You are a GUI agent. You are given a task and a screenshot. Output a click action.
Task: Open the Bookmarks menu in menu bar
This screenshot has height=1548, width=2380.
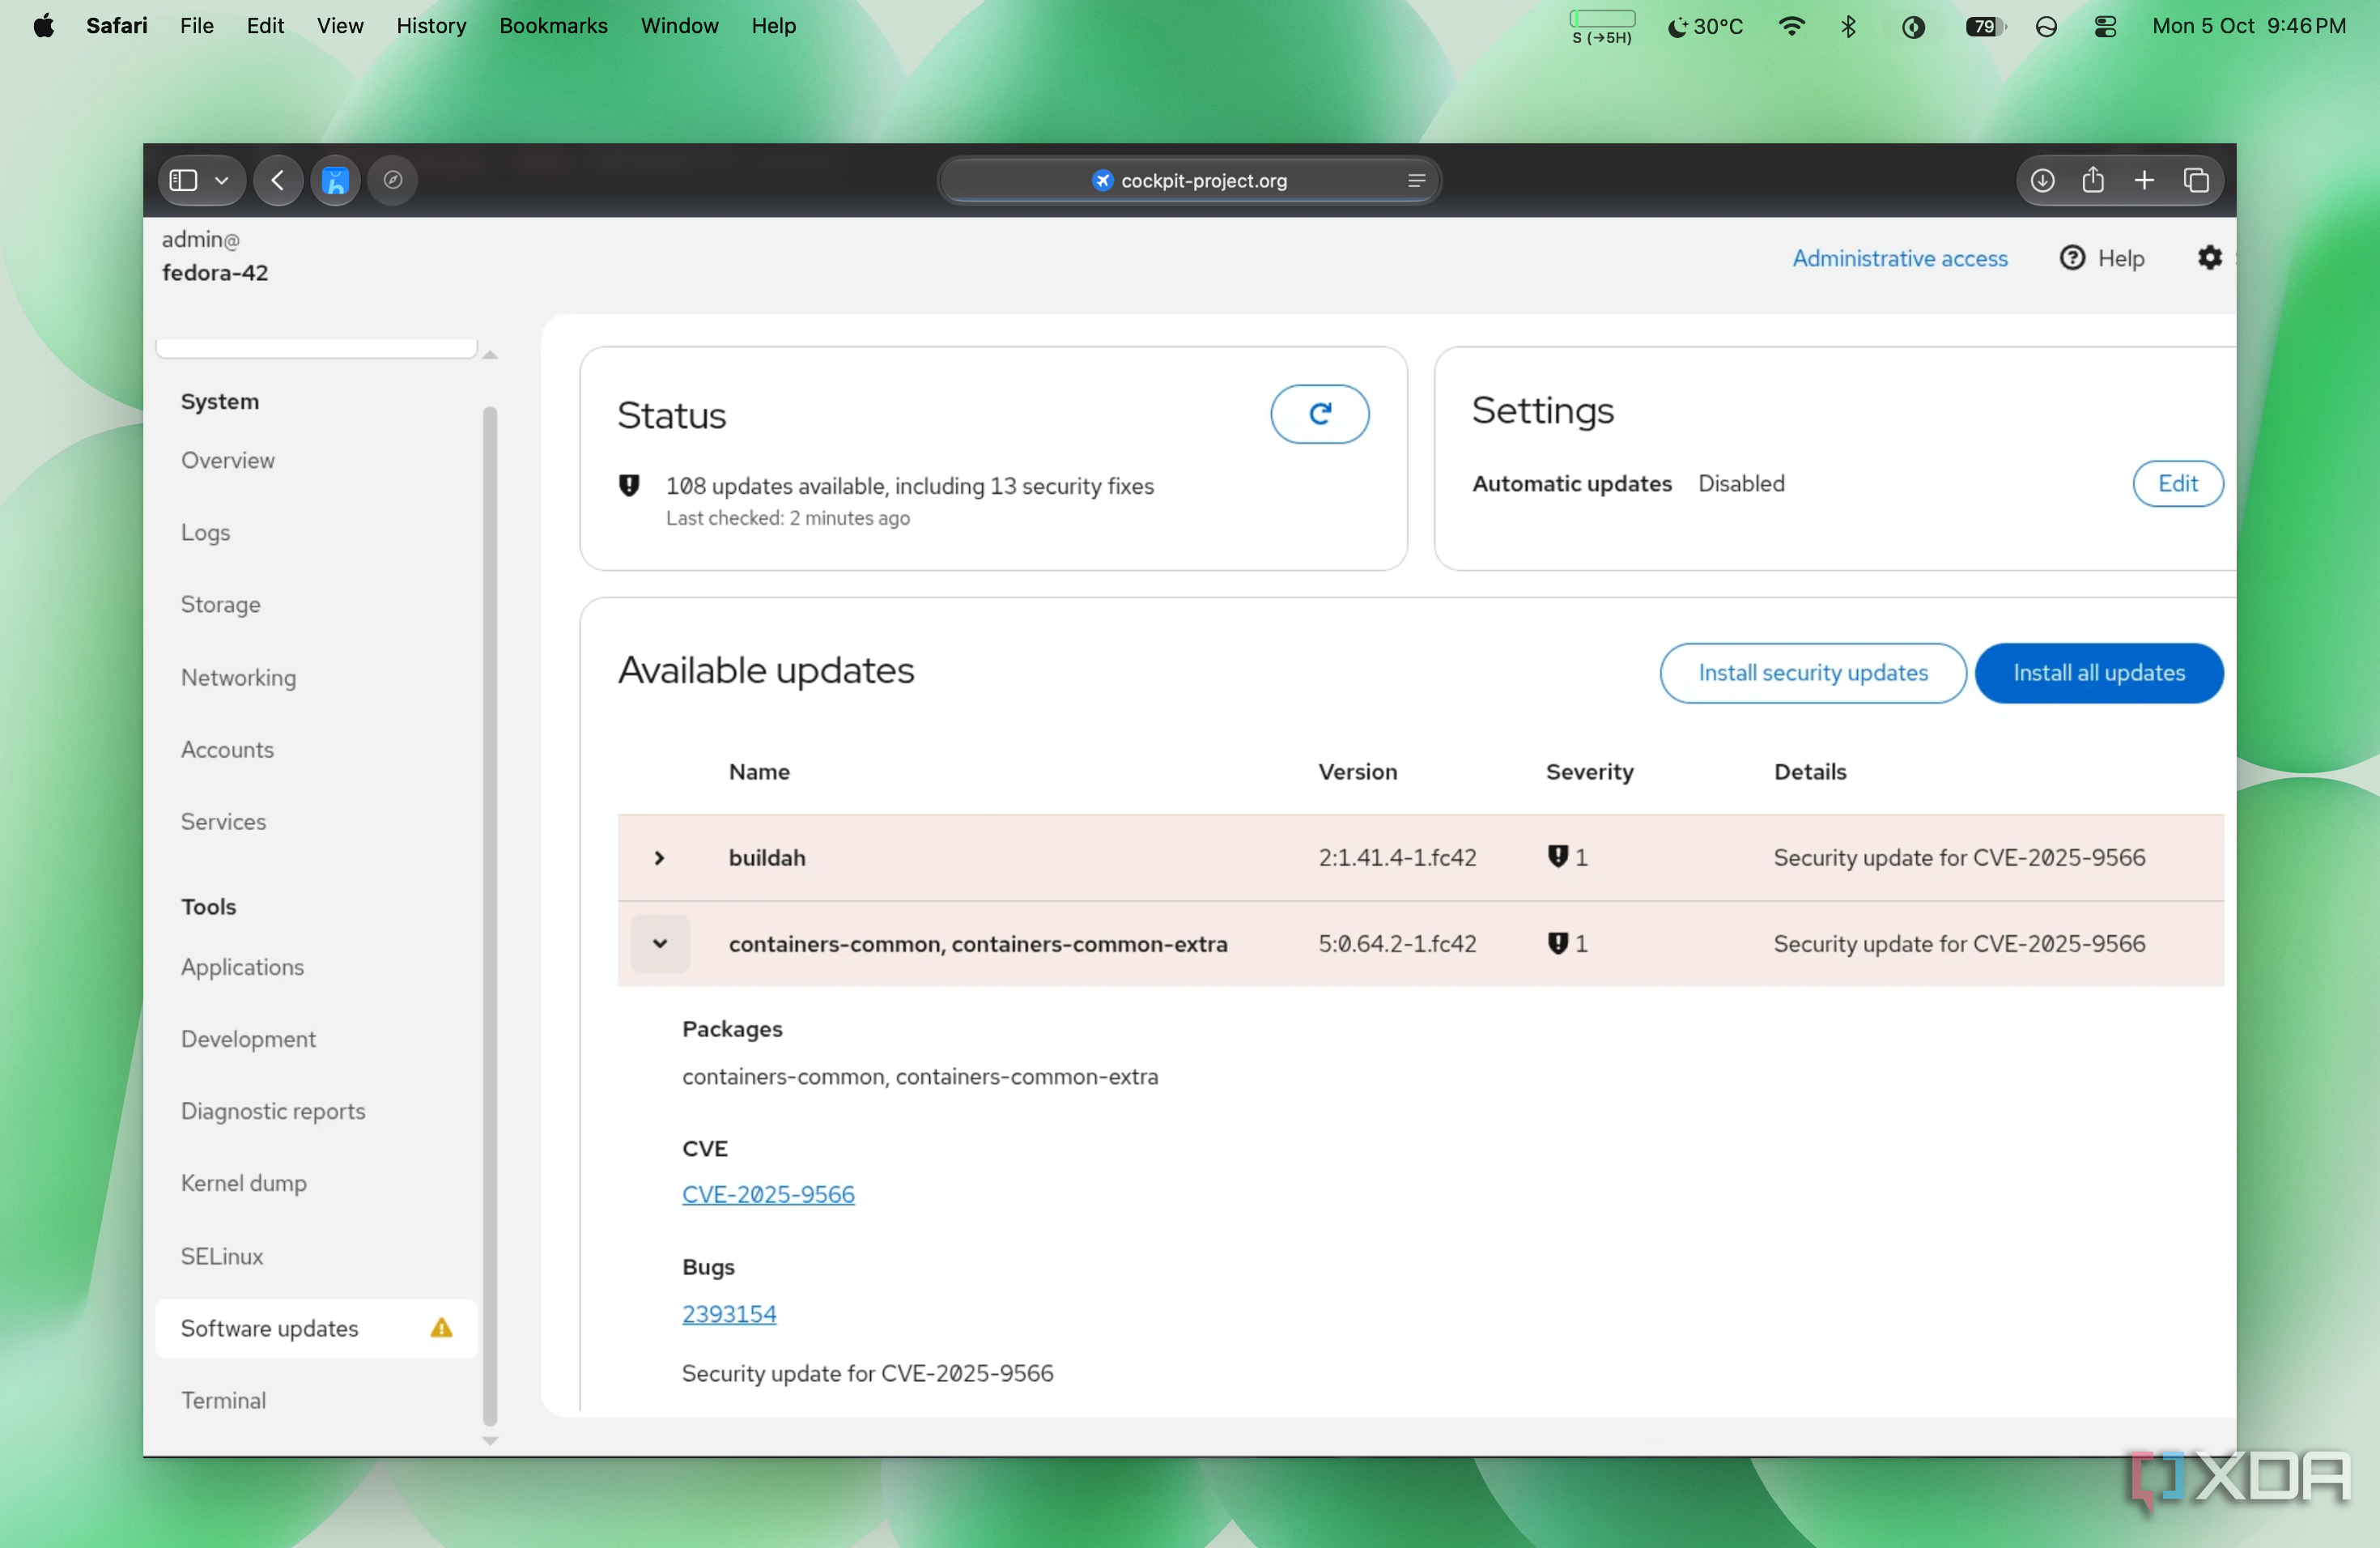(x=553, y=26)
